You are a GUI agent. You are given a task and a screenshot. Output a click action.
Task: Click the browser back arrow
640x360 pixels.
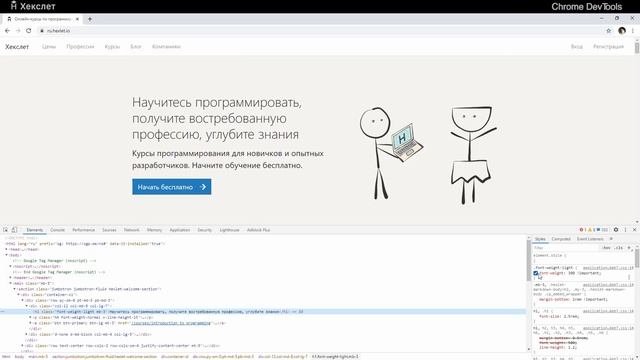pos(7,31)
